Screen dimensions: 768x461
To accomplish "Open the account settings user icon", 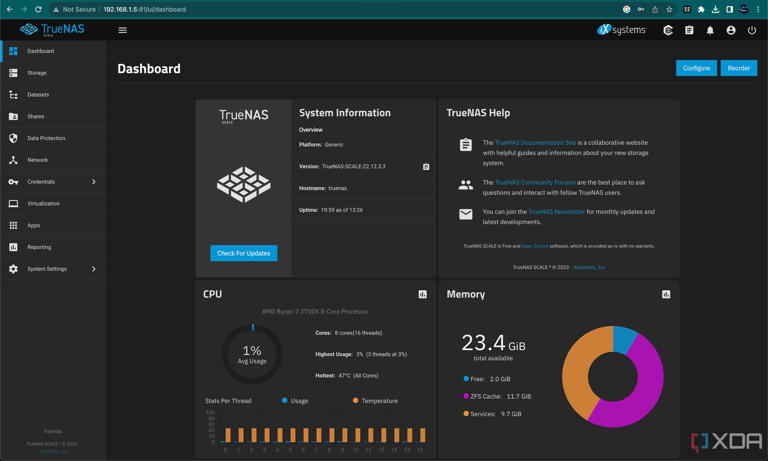I will (731, 30).
